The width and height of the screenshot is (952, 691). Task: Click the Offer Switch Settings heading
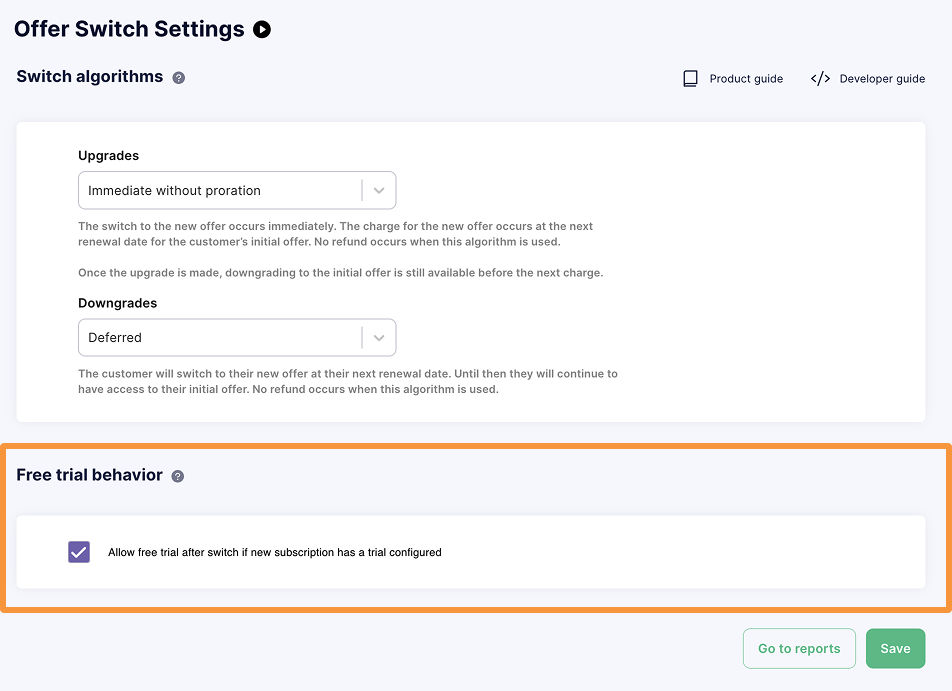[x=129, y=29]
